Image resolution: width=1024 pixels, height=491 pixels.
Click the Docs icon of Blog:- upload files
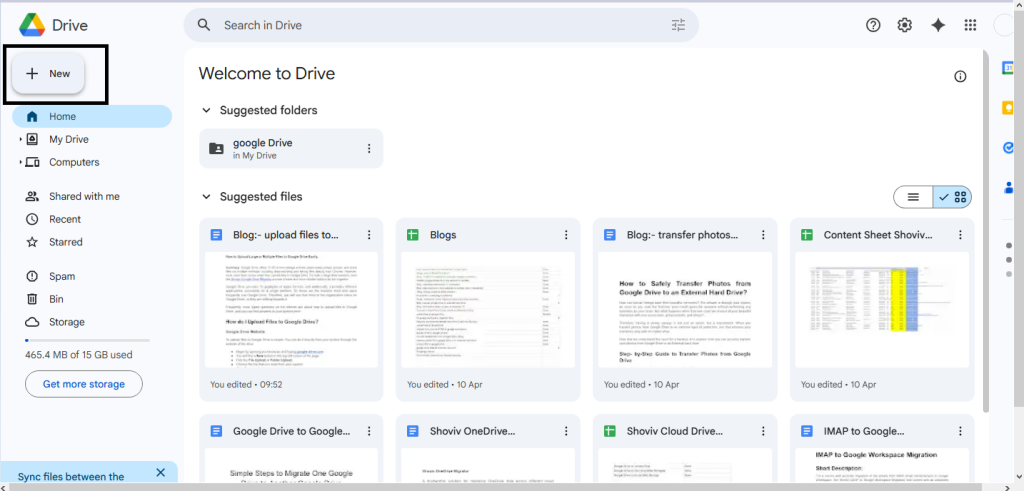pyautogui.click(x=216, y=235)
